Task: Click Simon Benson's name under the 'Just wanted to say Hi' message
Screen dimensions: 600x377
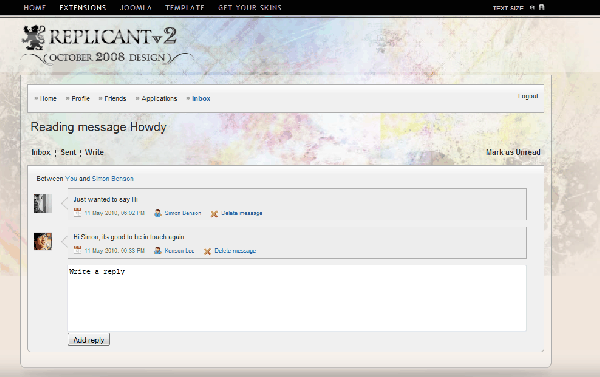Action: [183, 213]
